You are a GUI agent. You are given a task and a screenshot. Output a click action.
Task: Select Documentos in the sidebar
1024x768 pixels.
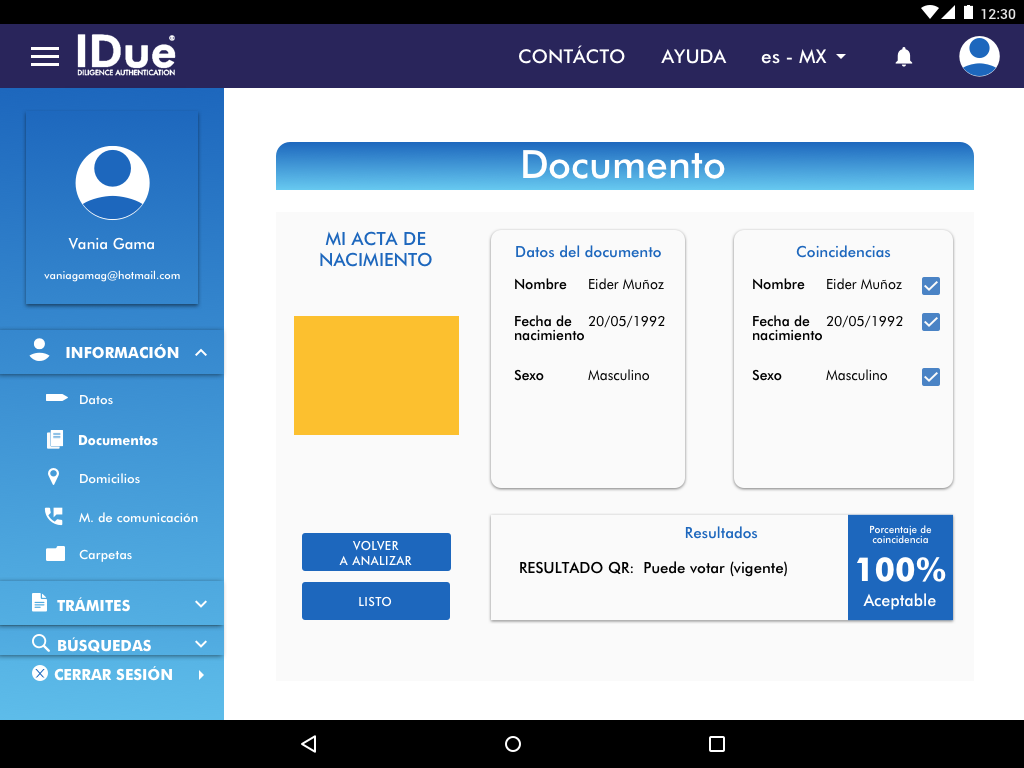click(117, 440)
